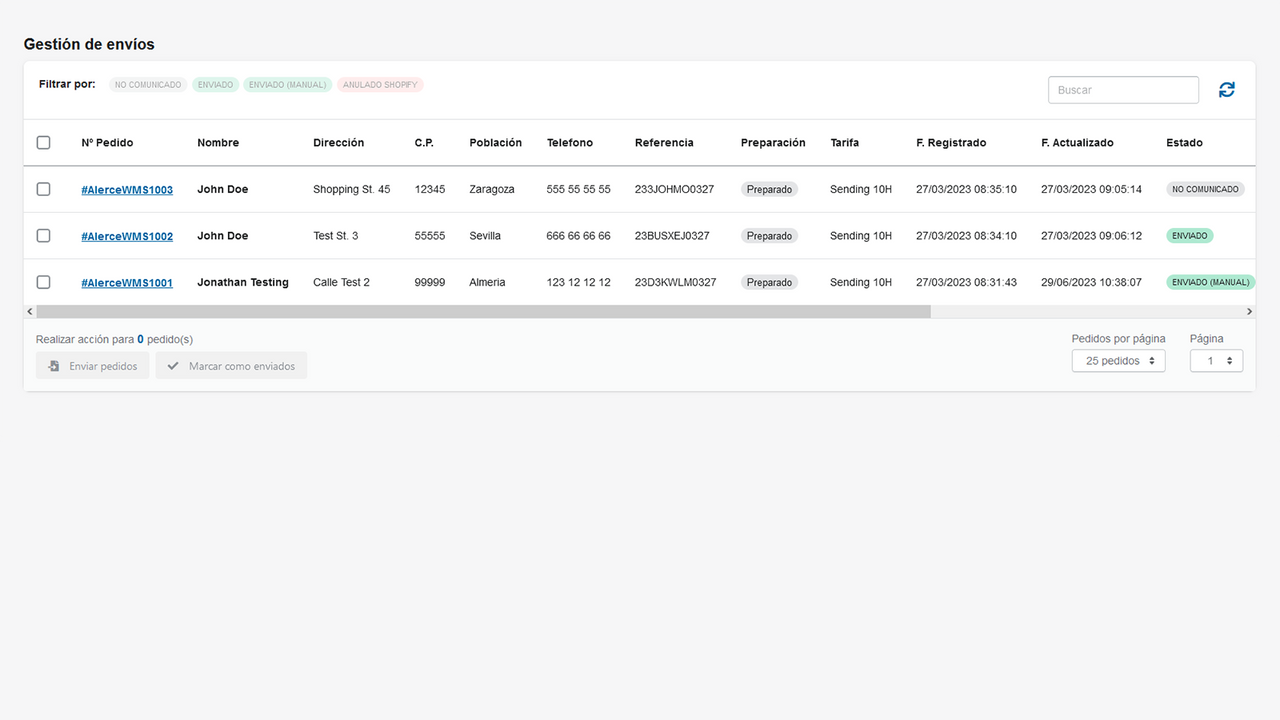Check the box for order #AlerceWMS1002
This screenshot has width=1280, height=720.
click(x=43, y=236)
